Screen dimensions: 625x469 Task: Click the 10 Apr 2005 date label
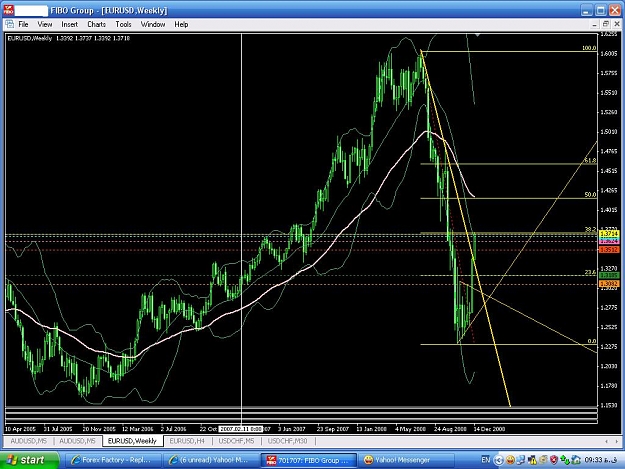coord(21,429)
